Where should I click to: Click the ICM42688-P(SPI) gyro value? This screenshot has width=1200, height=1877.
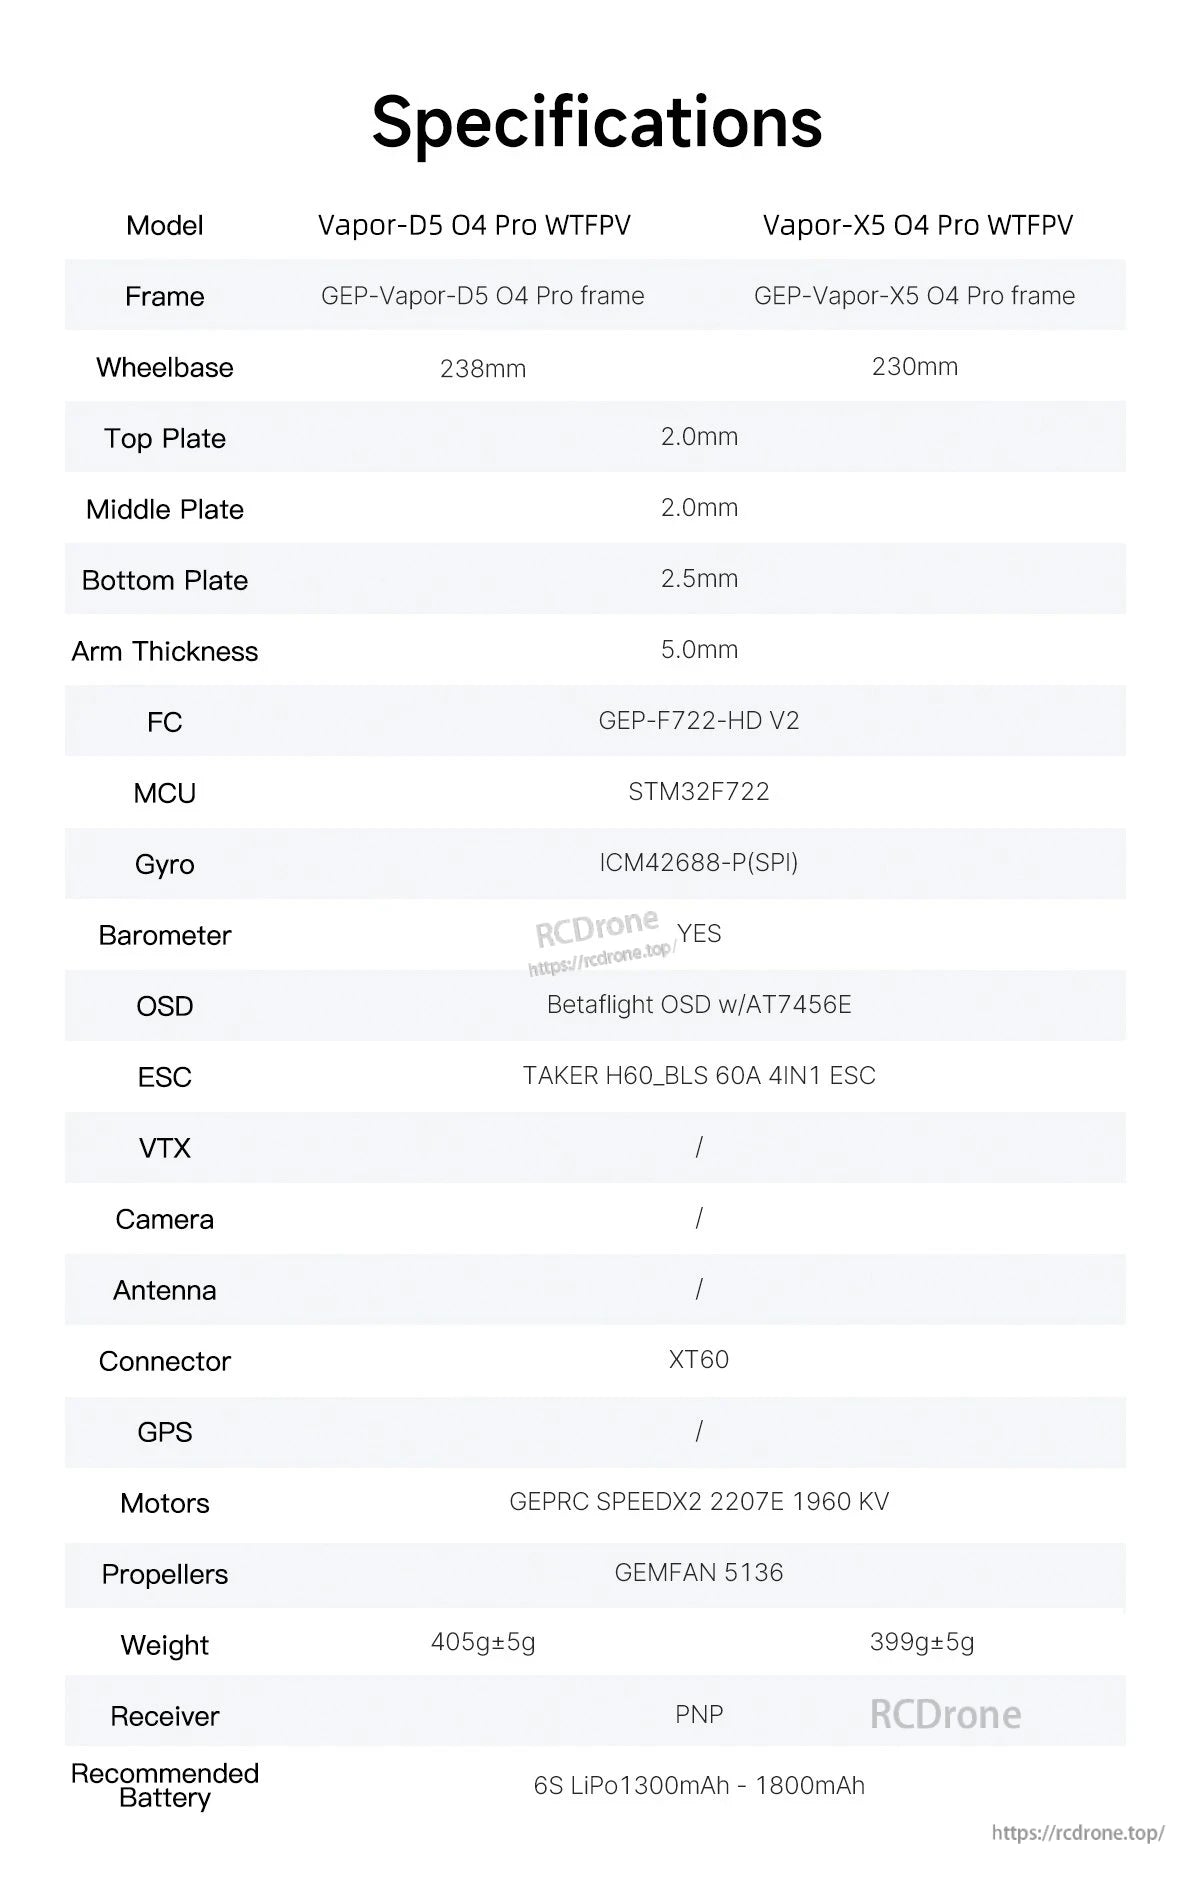point(699,862)
